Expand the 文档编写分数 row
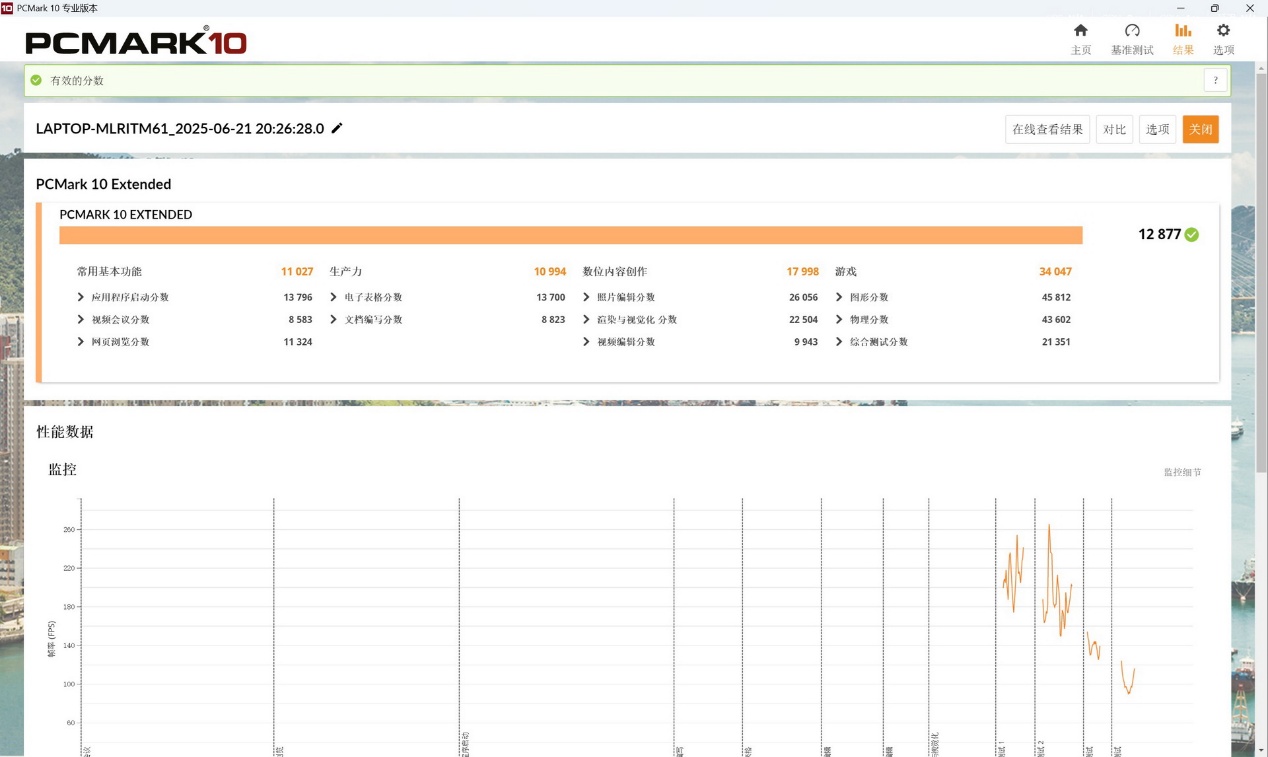1268x757 pixels. (x=334, y=319)
